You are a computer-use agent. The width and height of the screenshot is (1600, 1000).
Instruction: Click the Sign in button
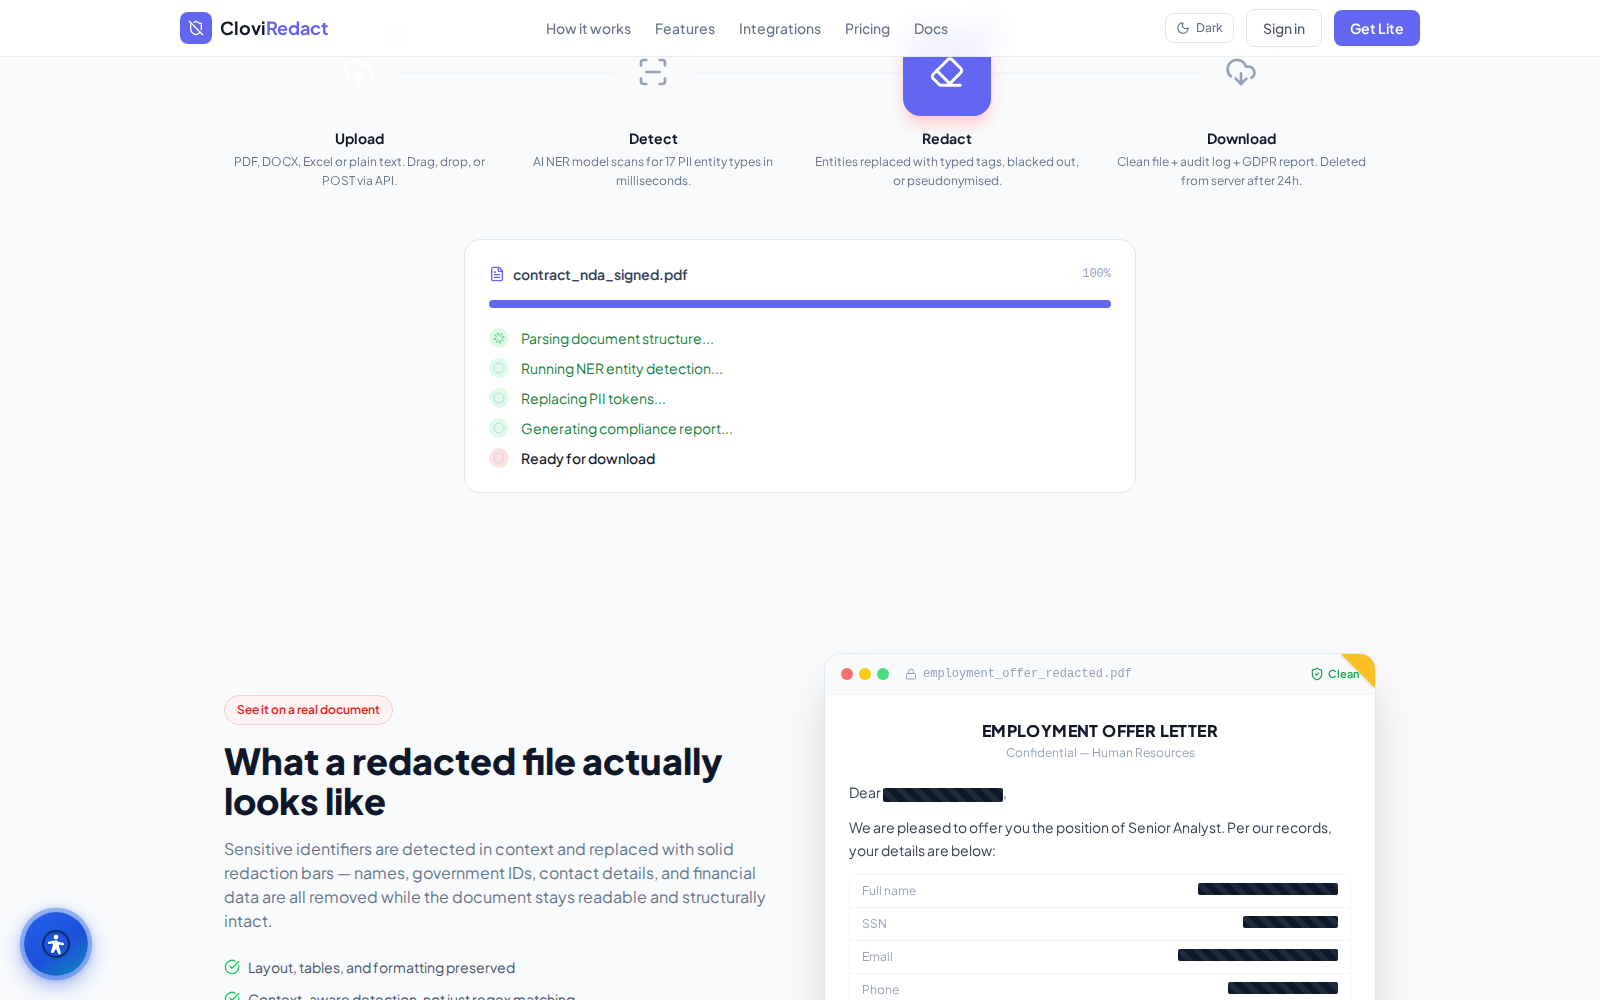[x=1284, y=28]
